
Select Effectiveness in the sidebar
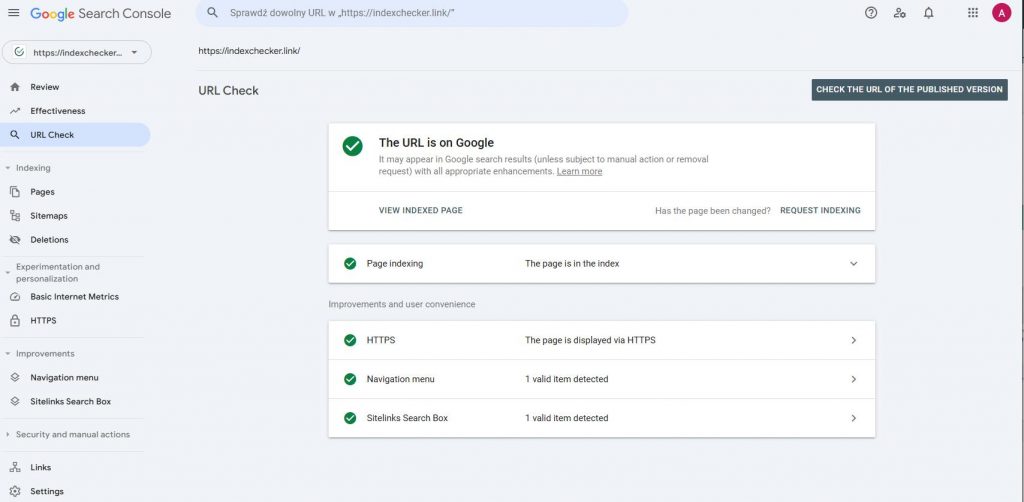pyautogui.click(x=57, y=111)
